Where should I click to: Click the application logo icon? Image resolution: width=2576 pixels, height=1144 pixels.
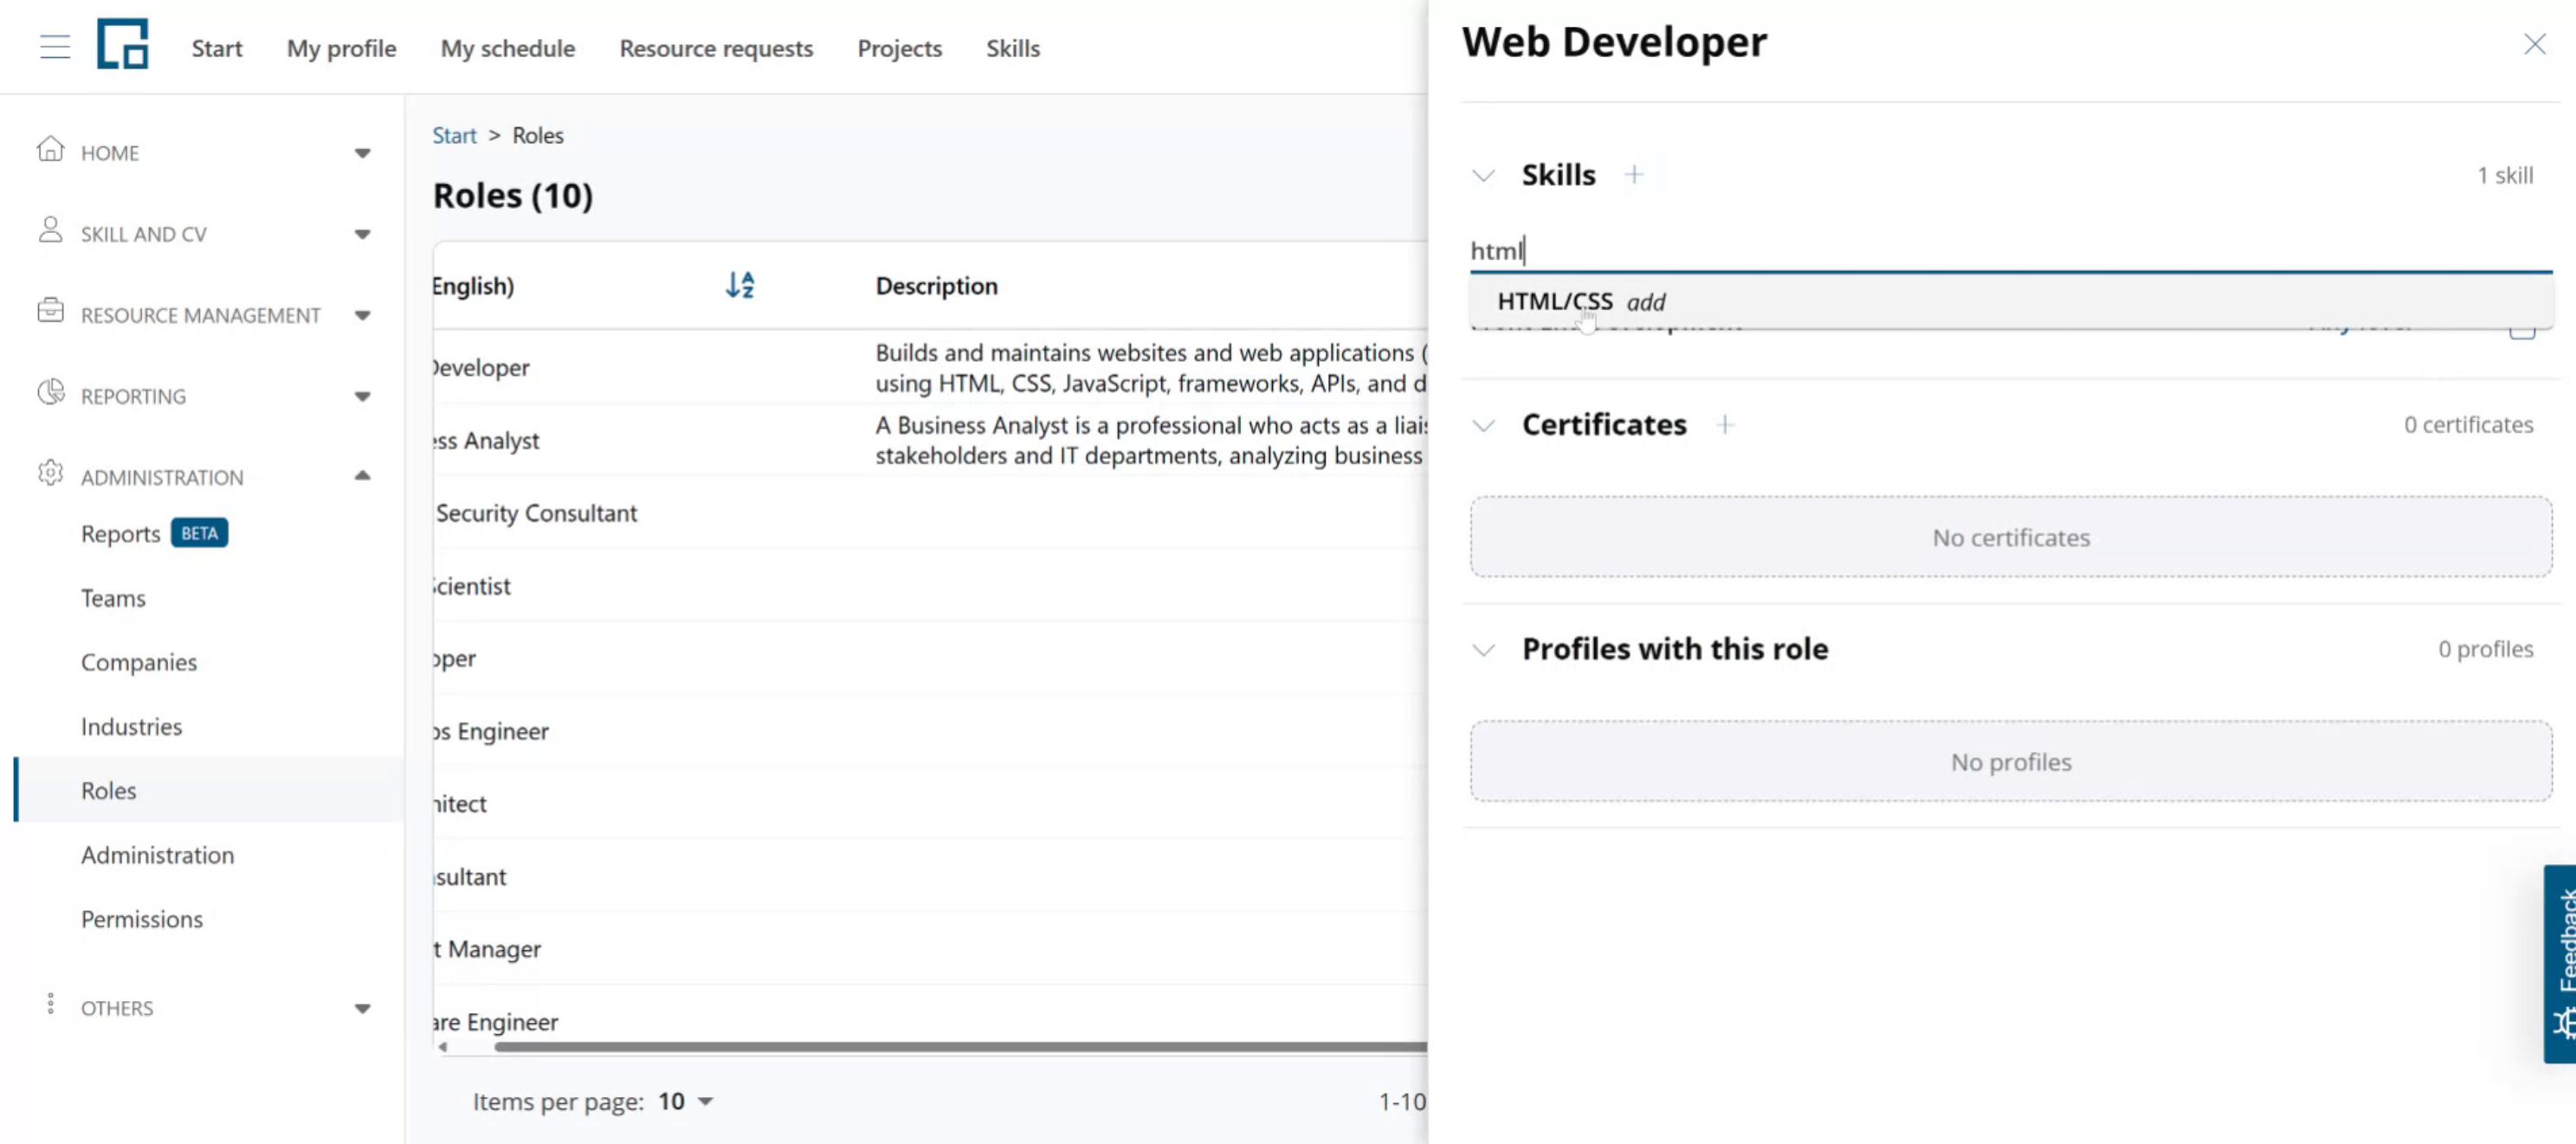coord(123,44)
